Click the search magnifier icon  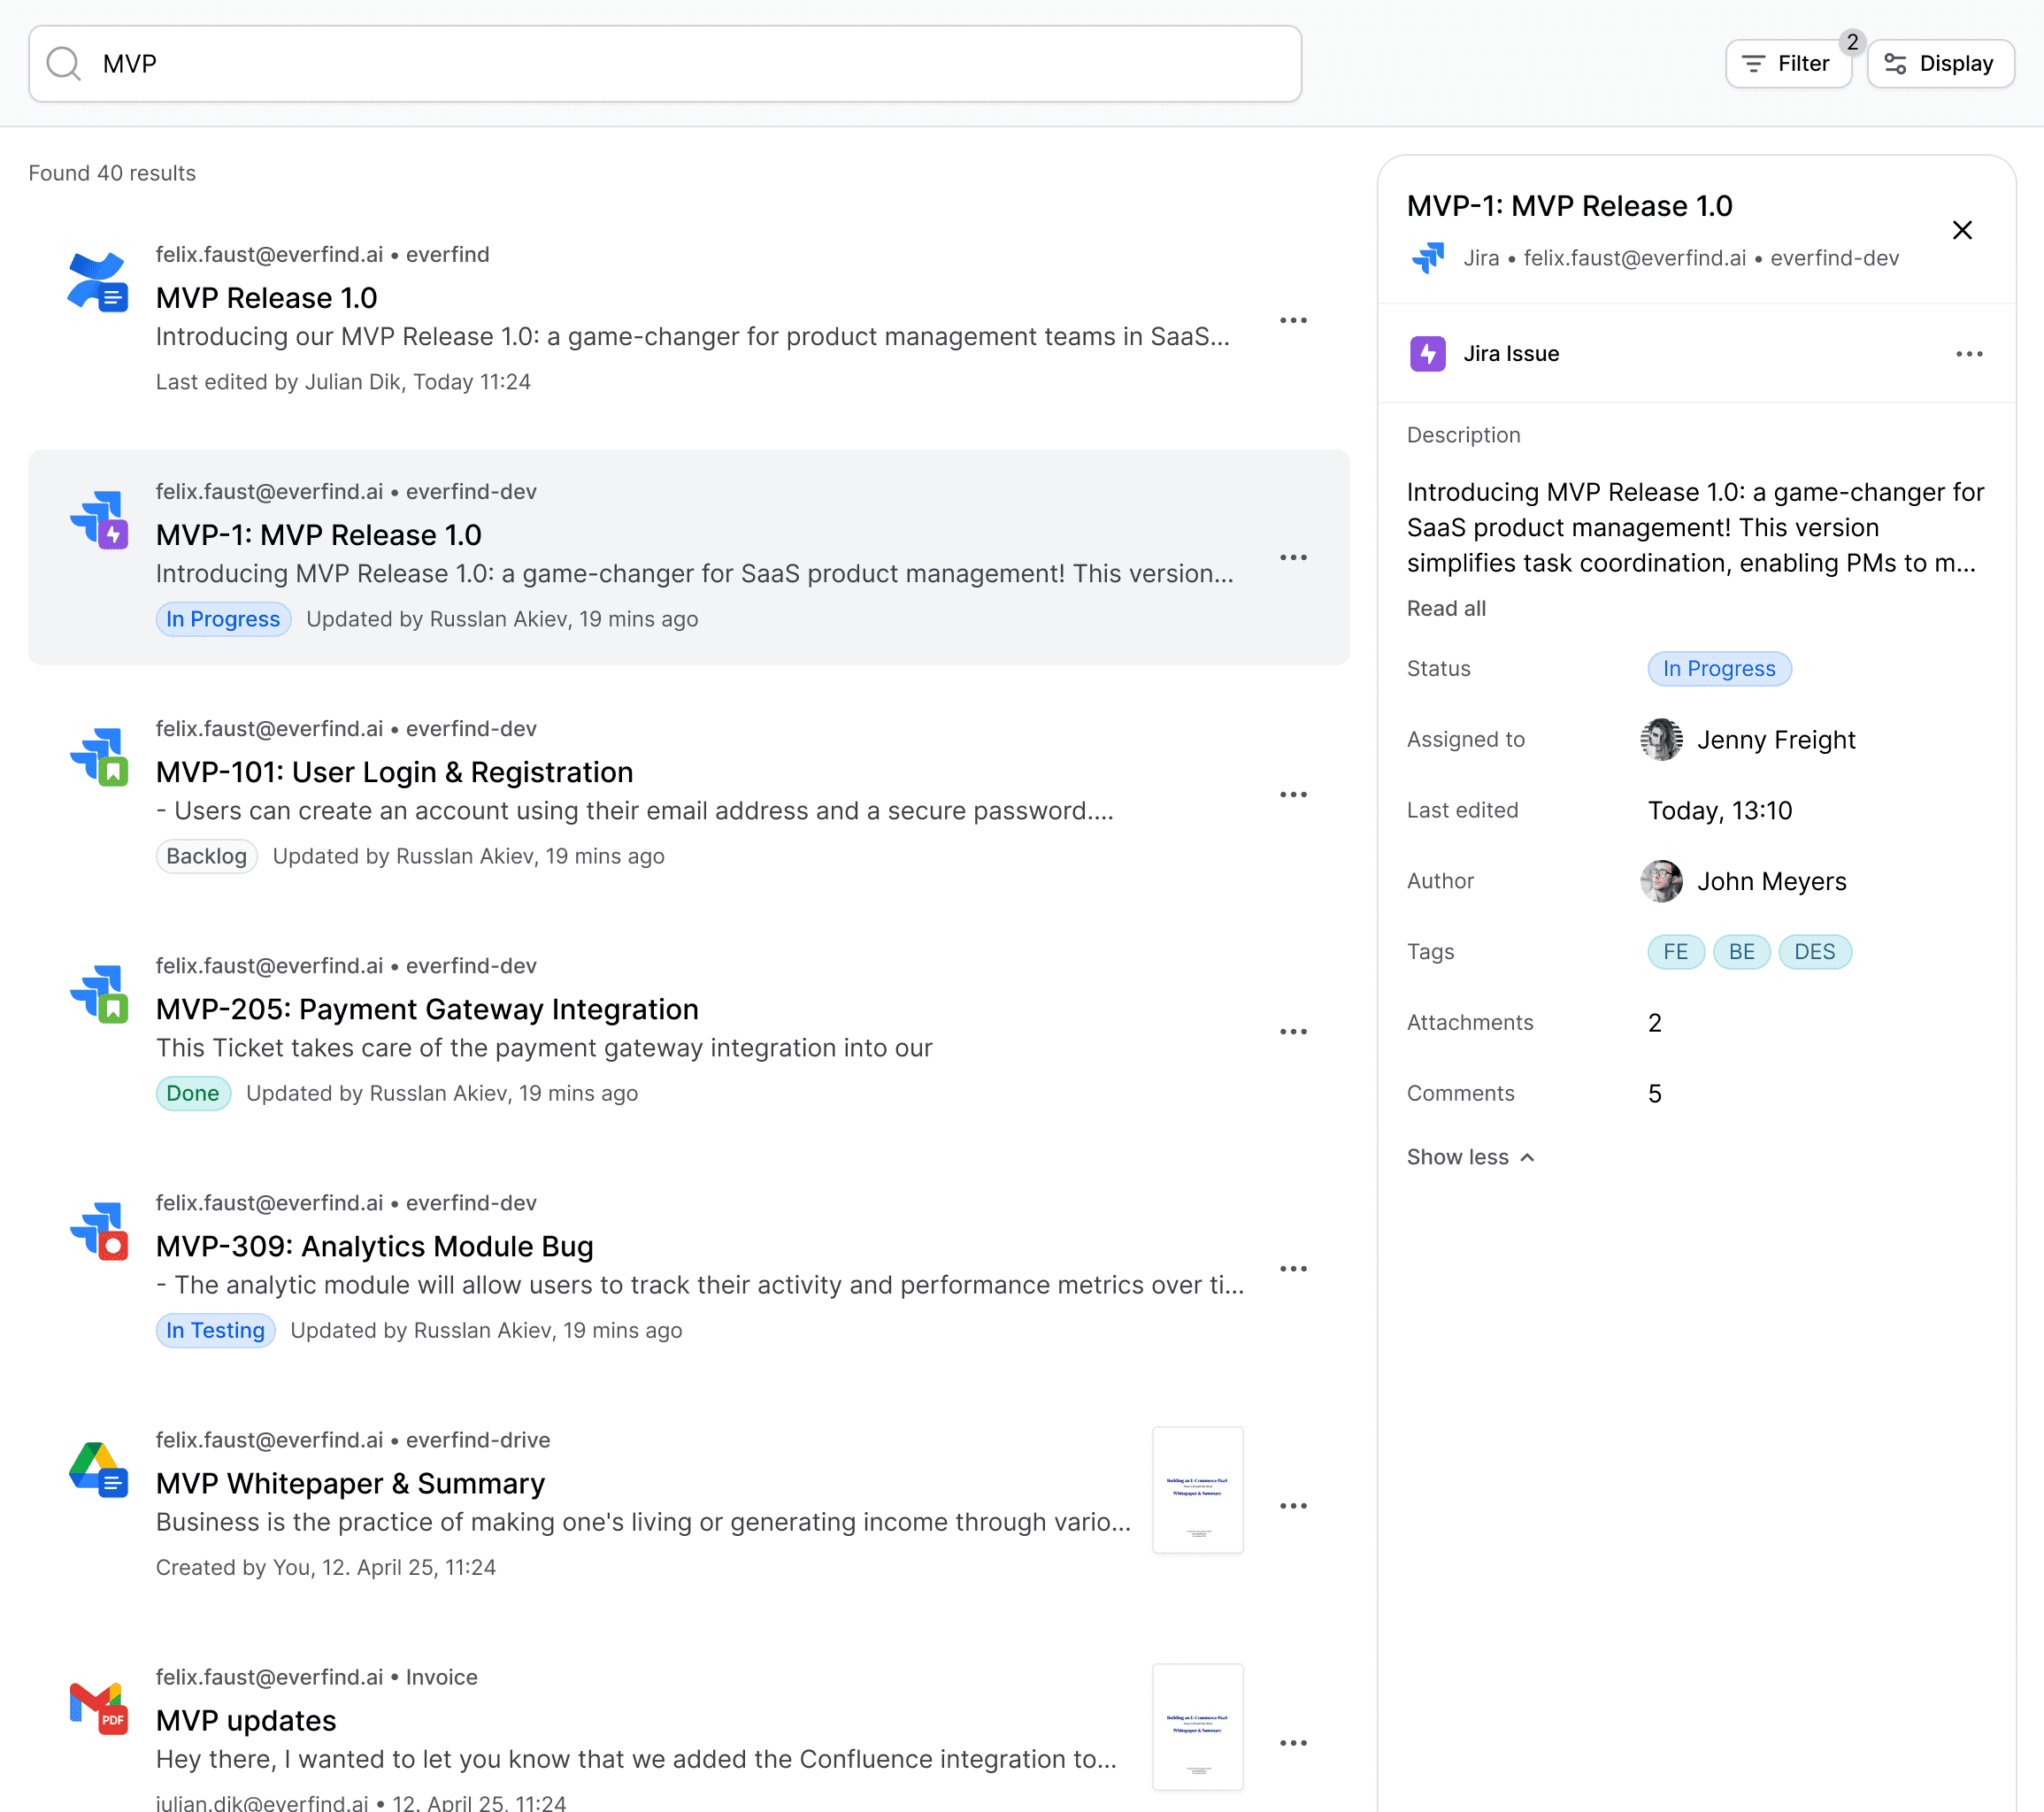point(63,64)
